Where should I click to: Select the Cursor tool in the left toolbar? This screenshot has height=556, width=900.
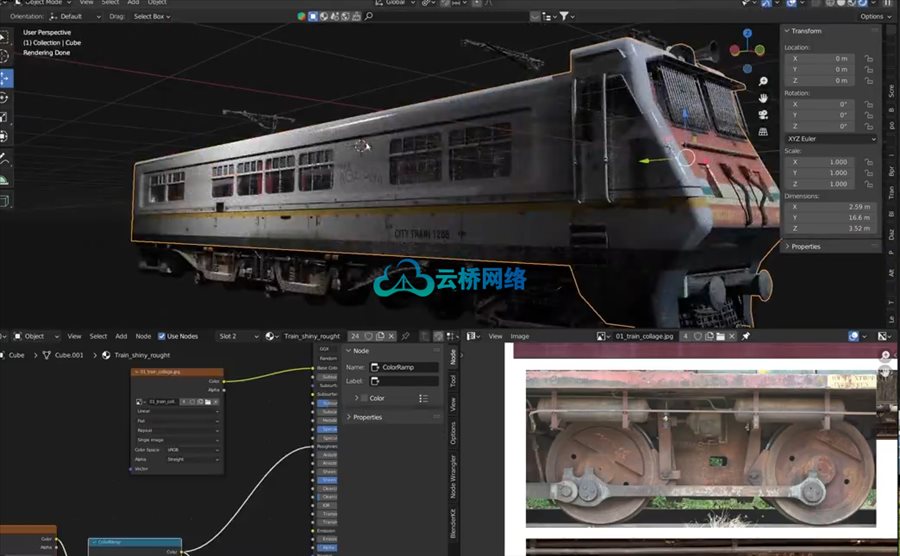4,56
